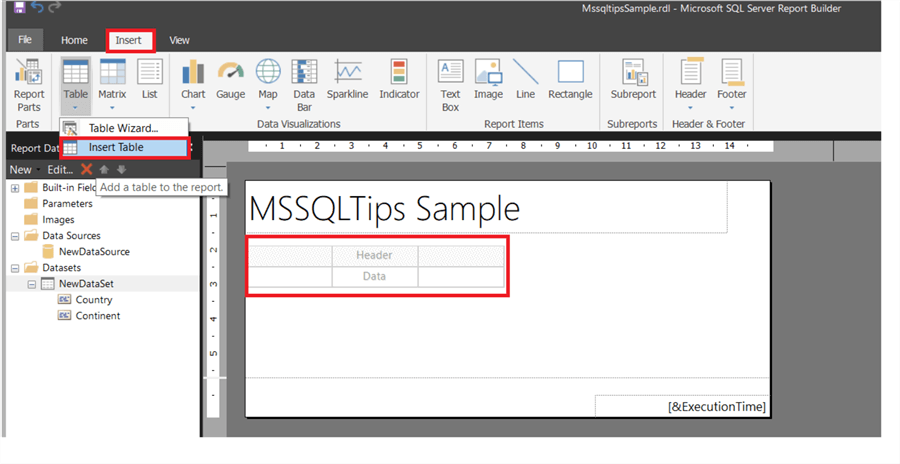Insert a Data Bar
Image resolution: width=900 pixels, height=464 pixels.
(x=304, y=86)
